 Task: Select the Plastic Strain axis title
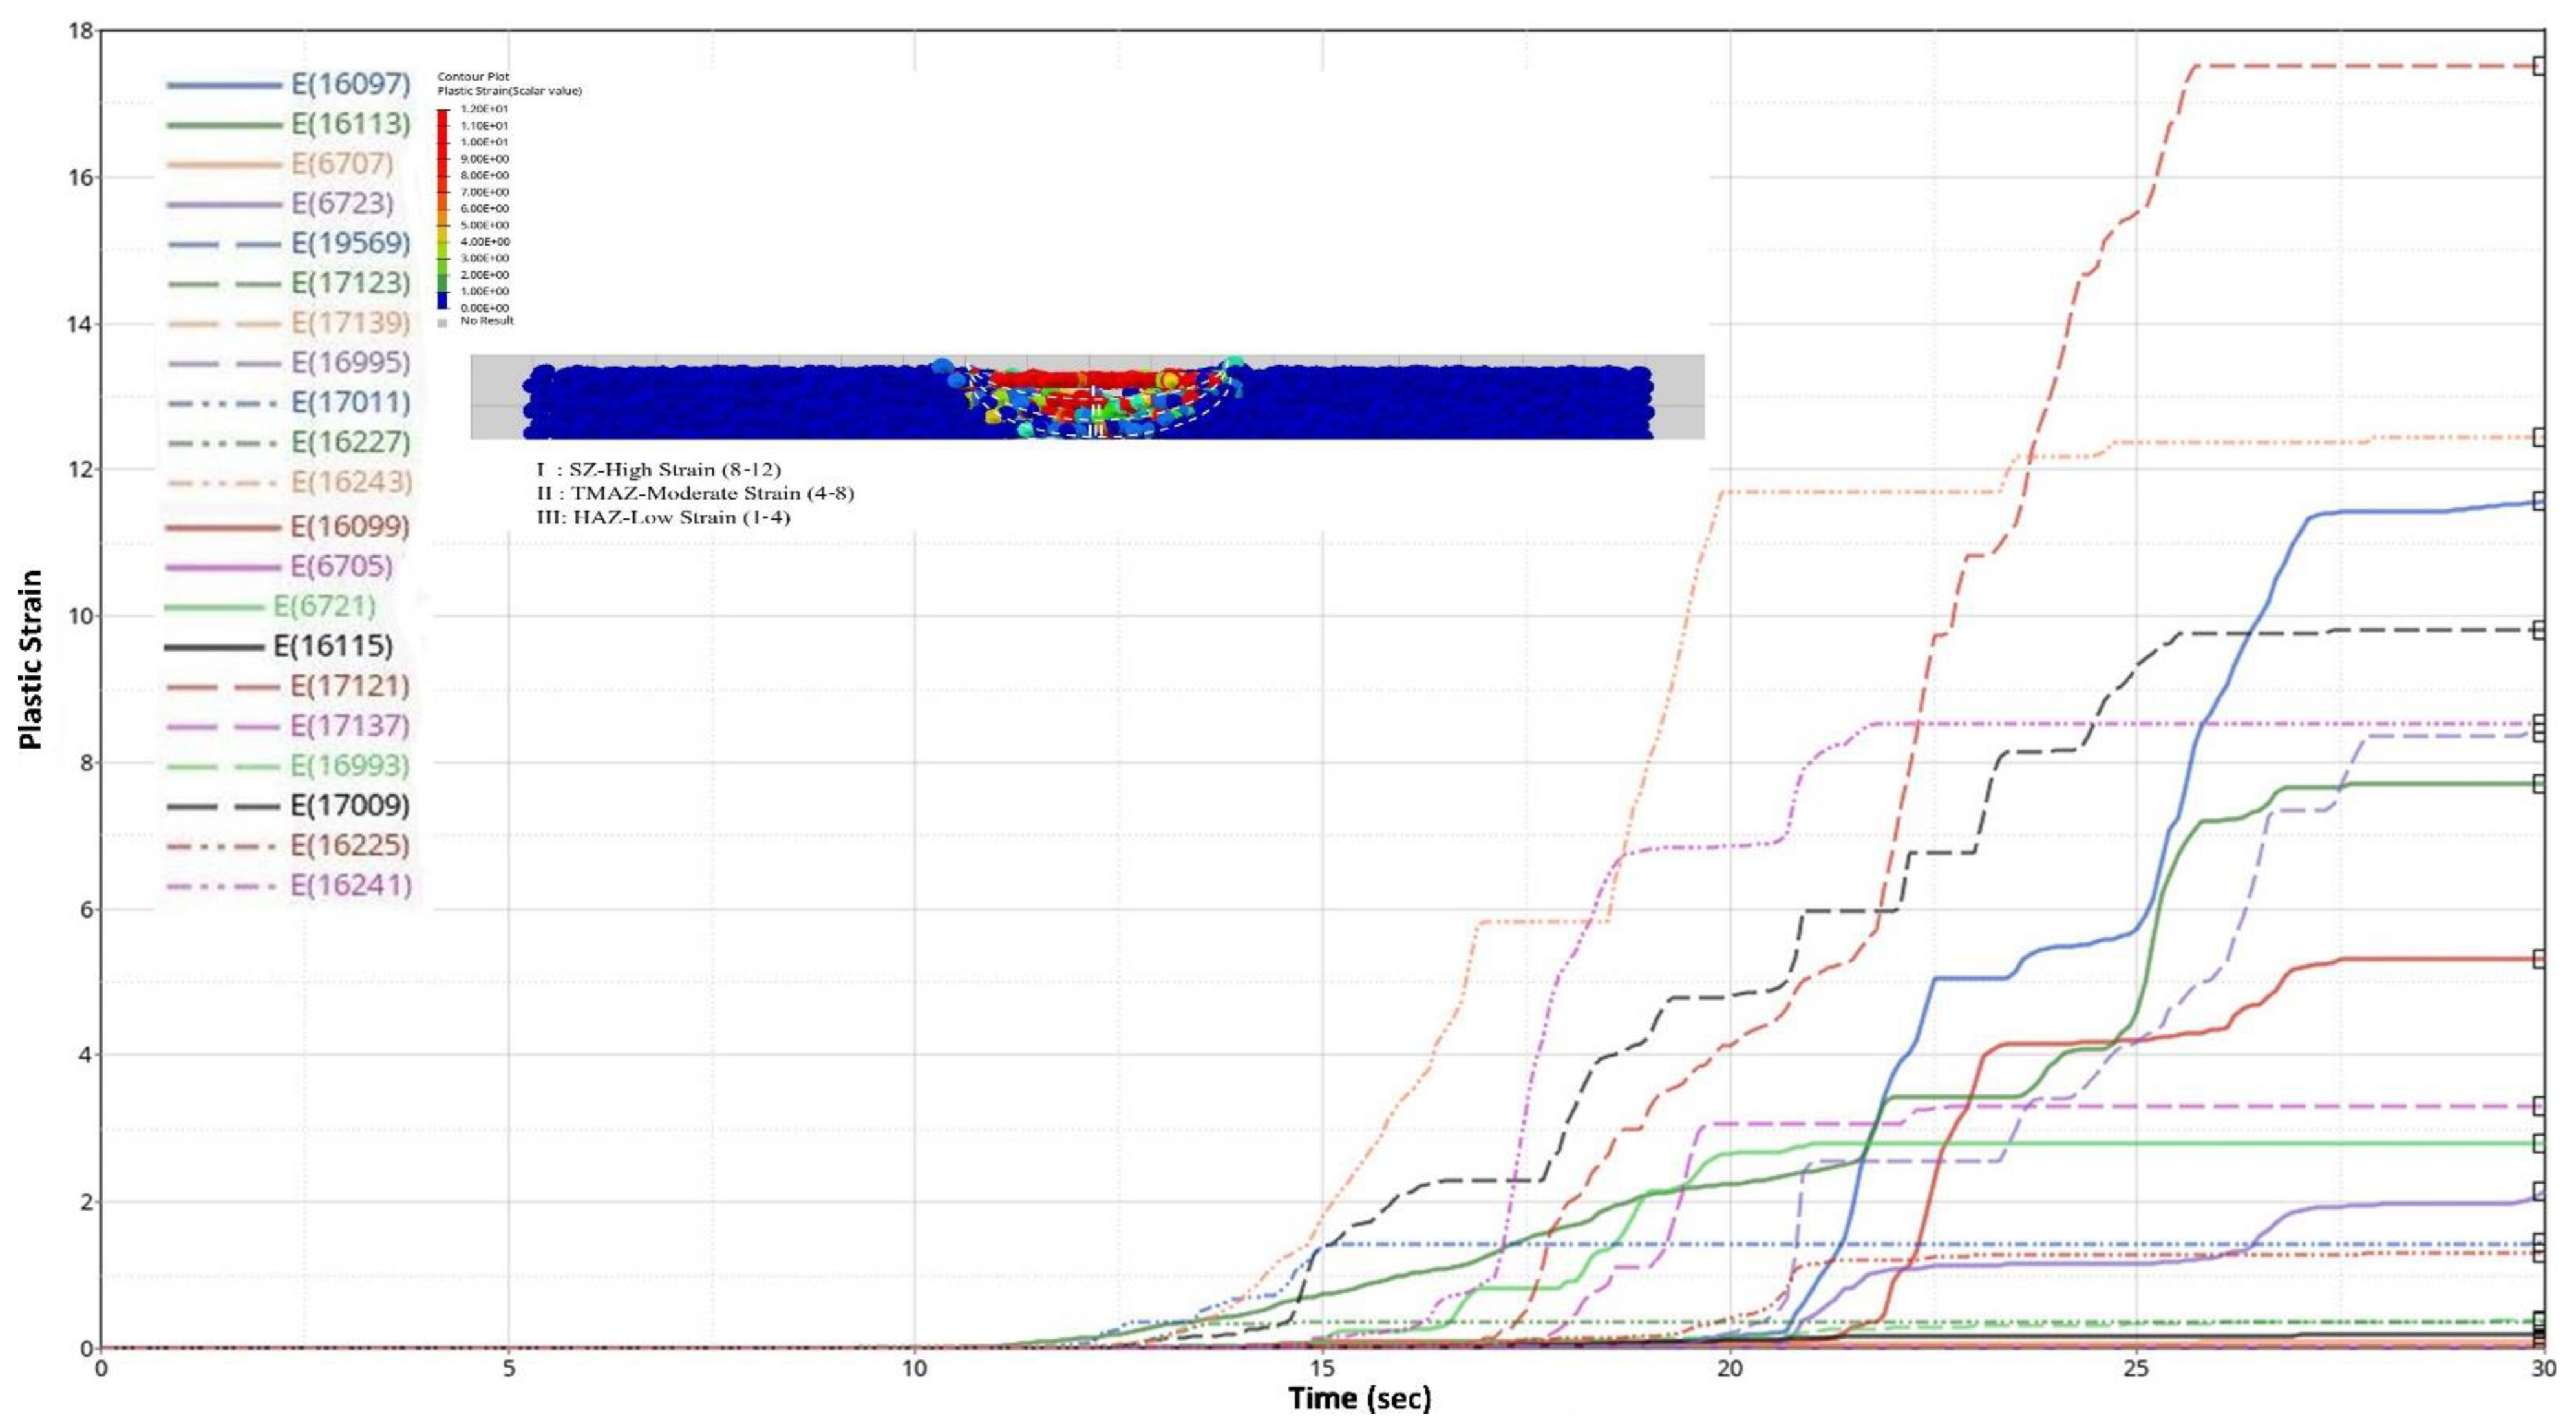[x=31, y=660]
